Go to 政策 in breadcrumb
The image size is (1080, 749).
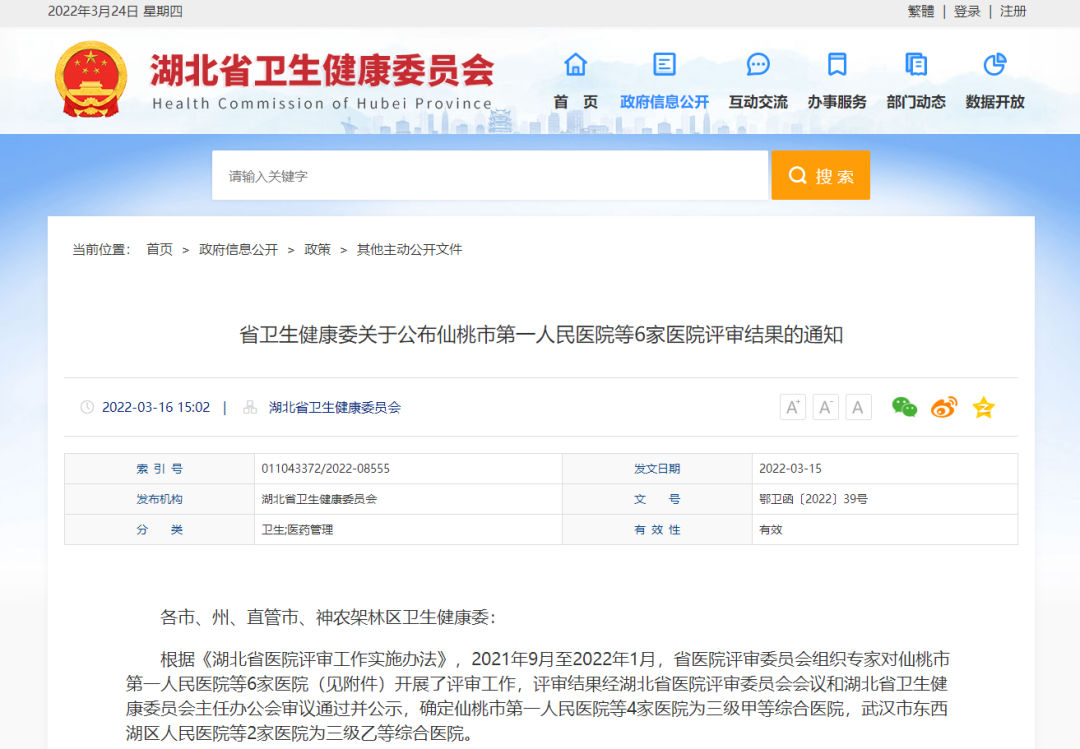click(x=317, y=249)
